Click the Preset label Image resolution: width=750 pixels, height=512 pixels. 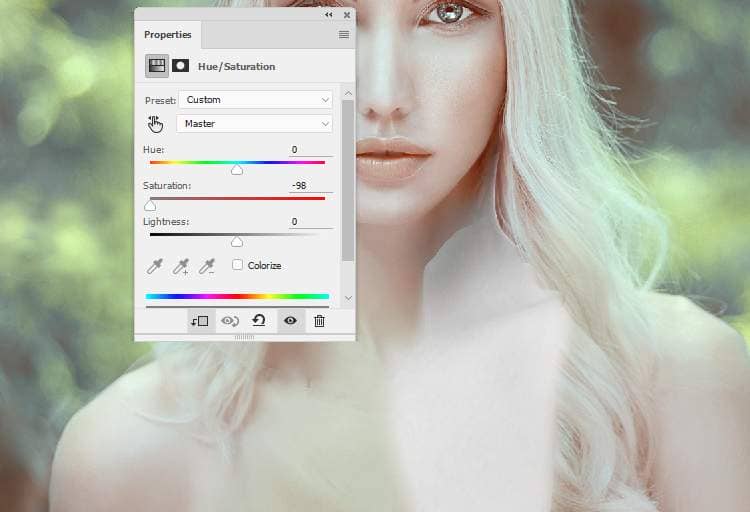[161, 100]
